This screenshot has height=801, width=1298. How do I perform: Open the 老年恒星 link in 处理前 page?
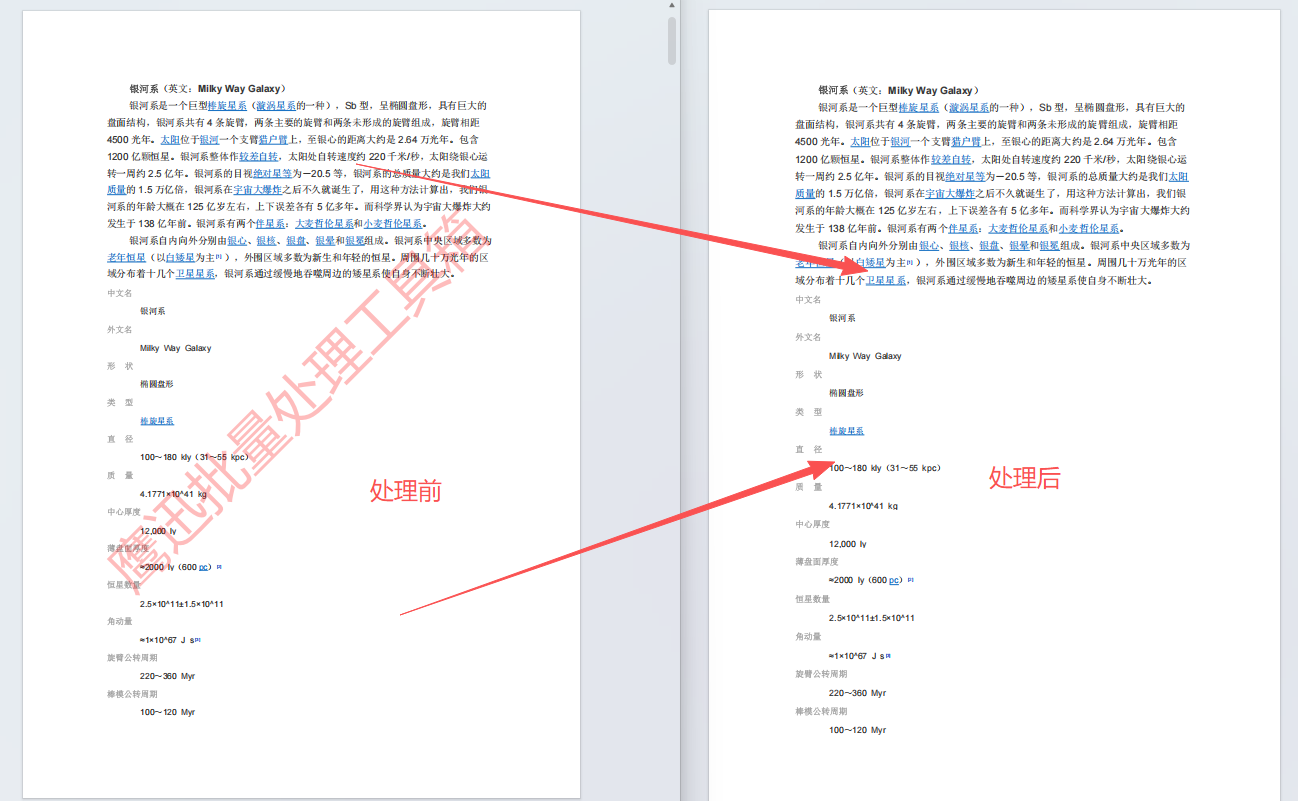pyautogui.click(x=127, y=258)
